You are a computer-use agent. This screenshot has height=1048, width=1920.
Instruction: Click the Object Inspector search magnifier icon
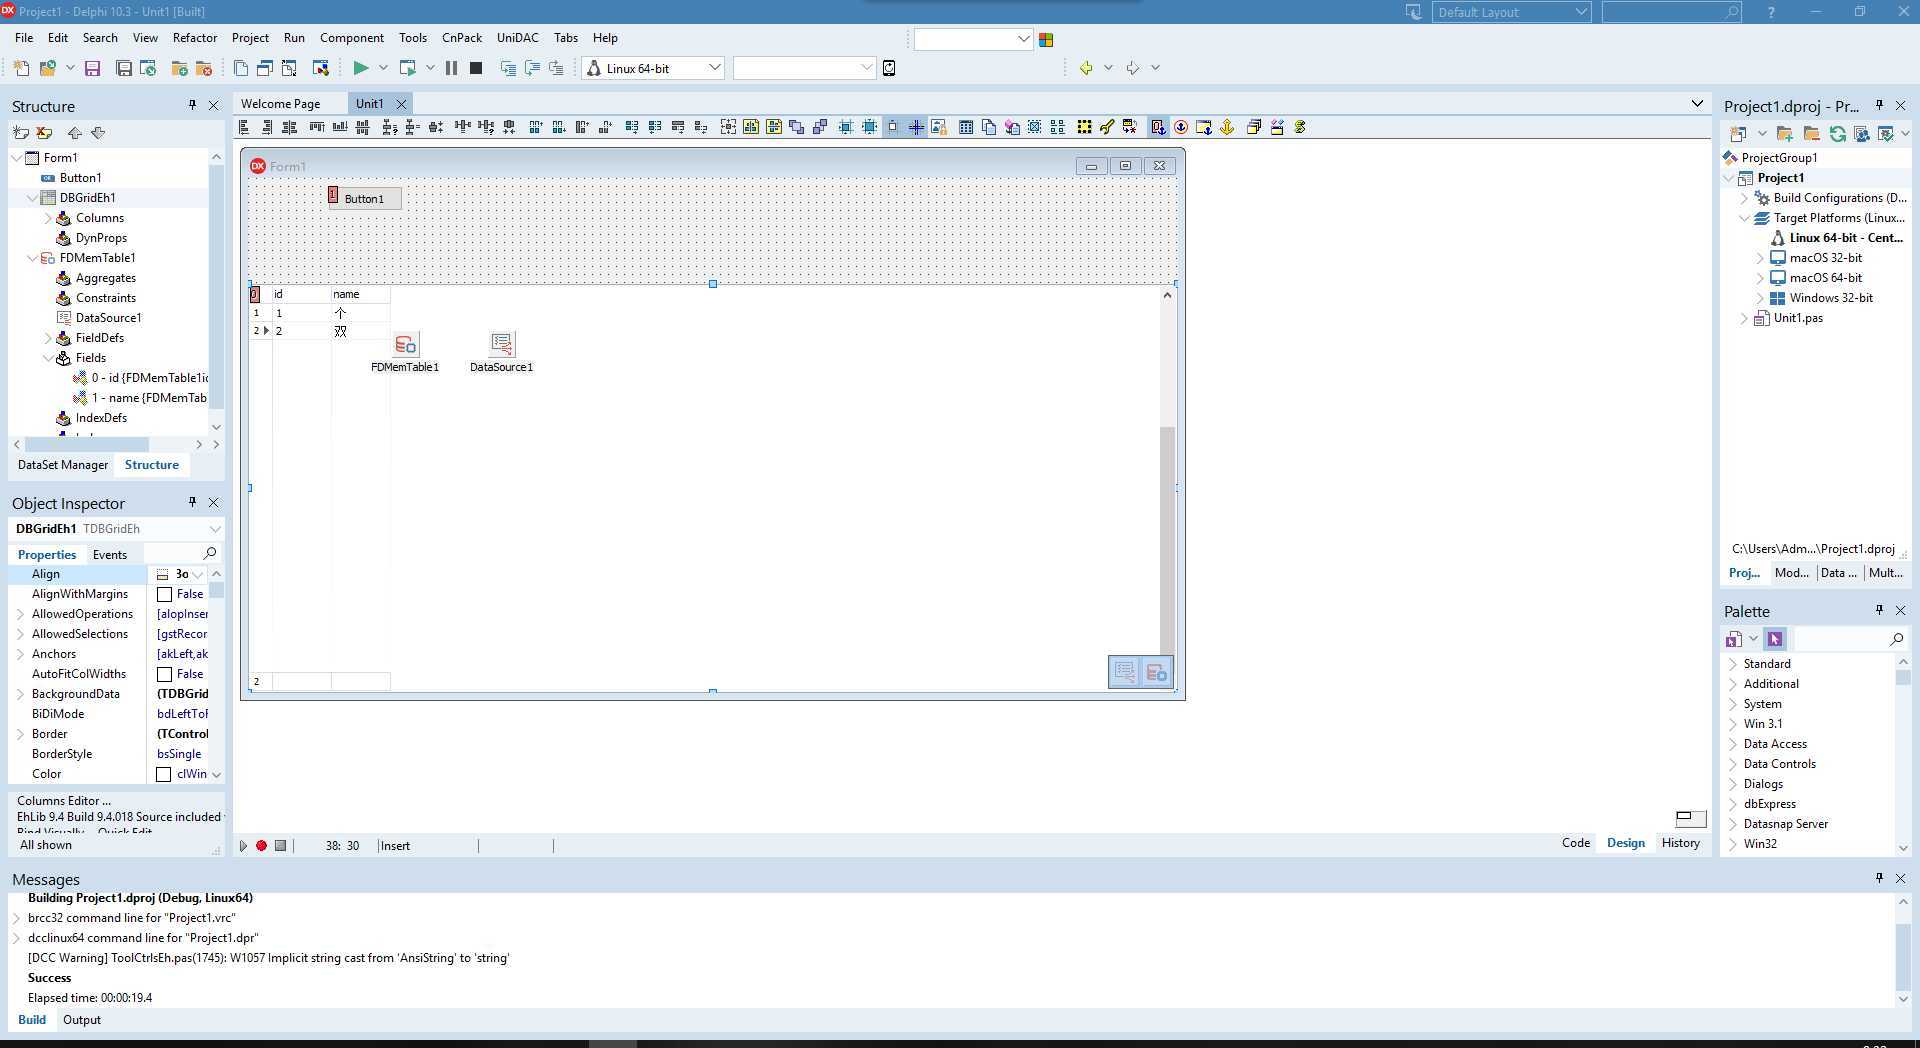[209, 554]
